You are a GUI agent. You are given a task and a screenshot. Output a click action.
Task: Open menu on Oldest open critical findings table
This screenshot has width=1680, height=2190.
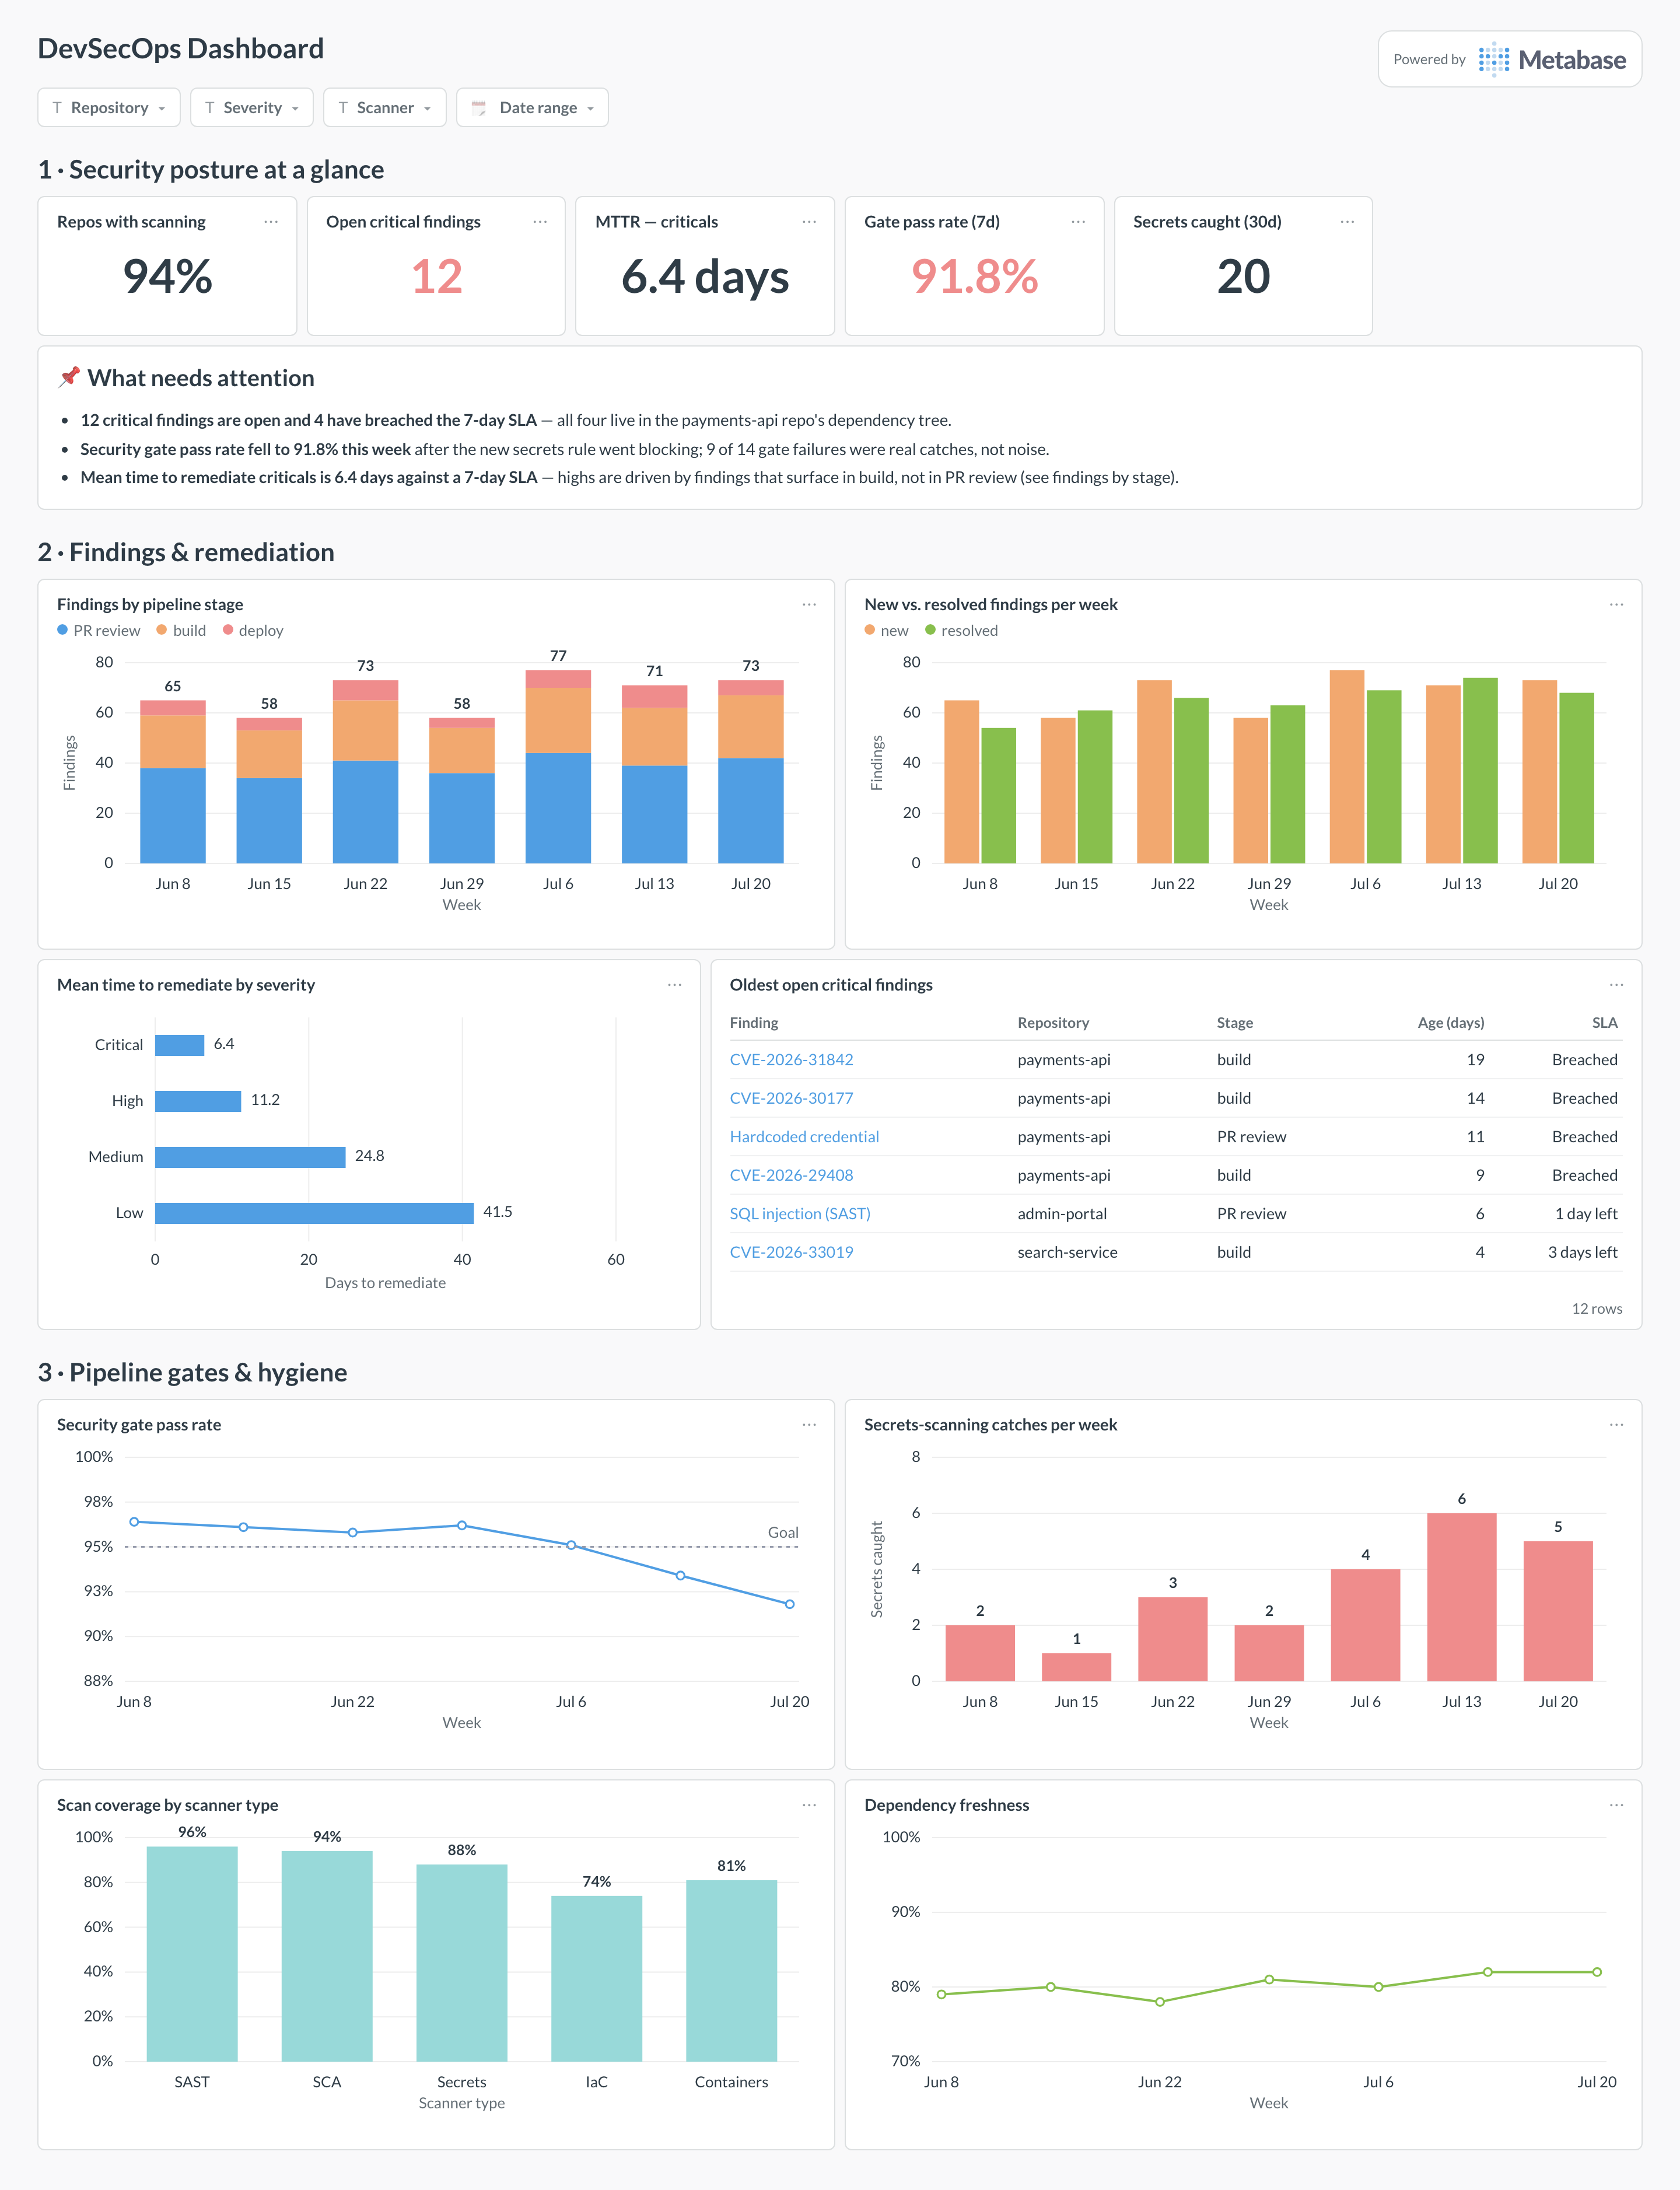(x=1616, y=985)
